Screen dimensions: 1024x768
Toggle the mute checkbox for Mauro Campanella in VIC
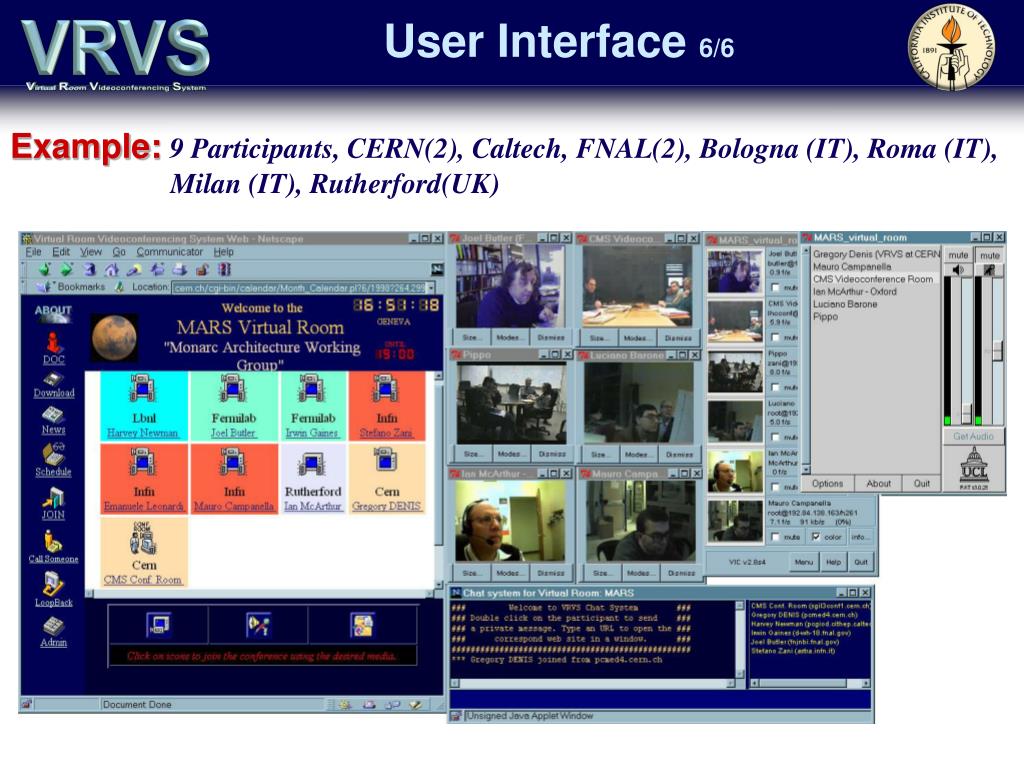pyautogui.click(x=775, y=537)
